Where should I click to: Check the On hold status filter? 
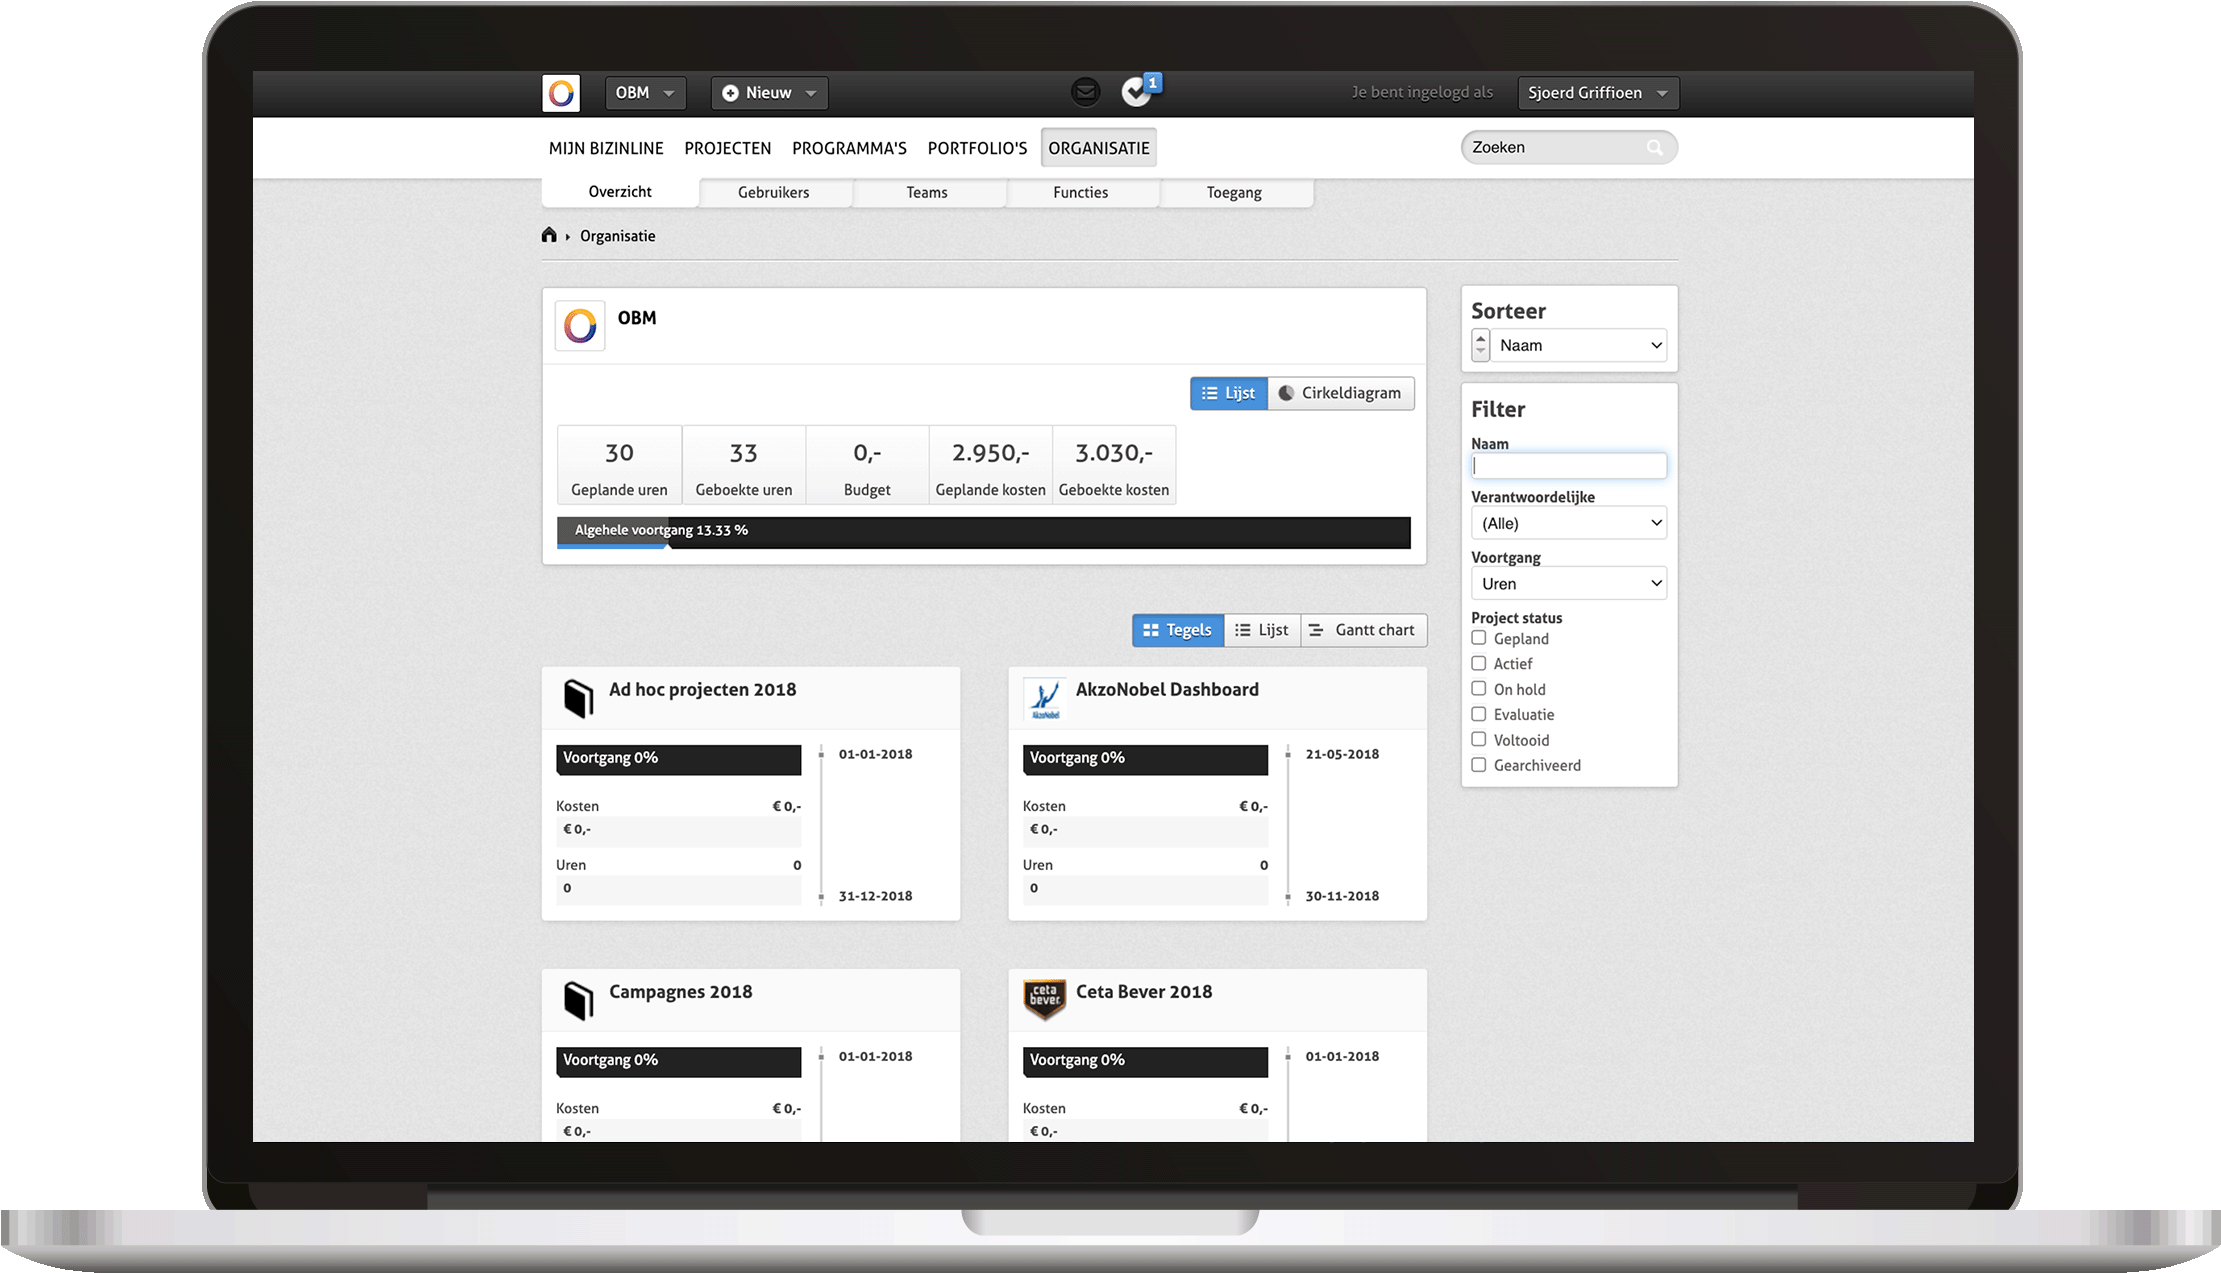(x=1479, y=688)
